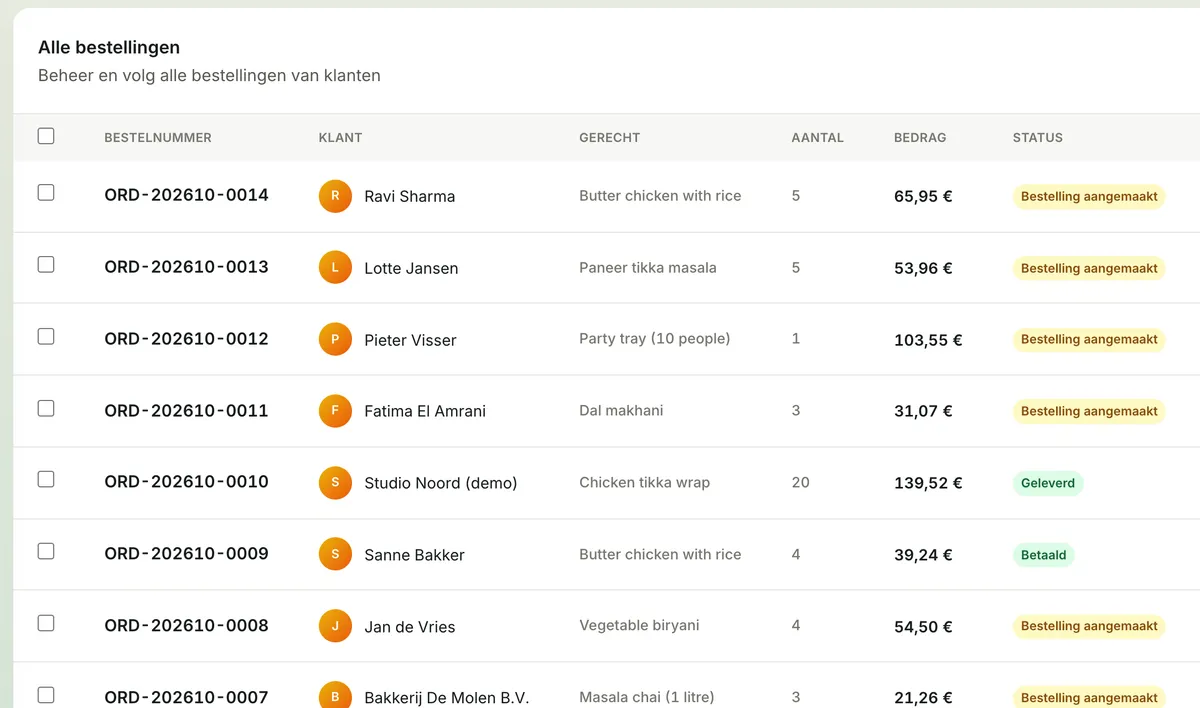Click customer name Bakkerij De Molen B.V.
1200x708 pixels.
[x=446, y=698]
